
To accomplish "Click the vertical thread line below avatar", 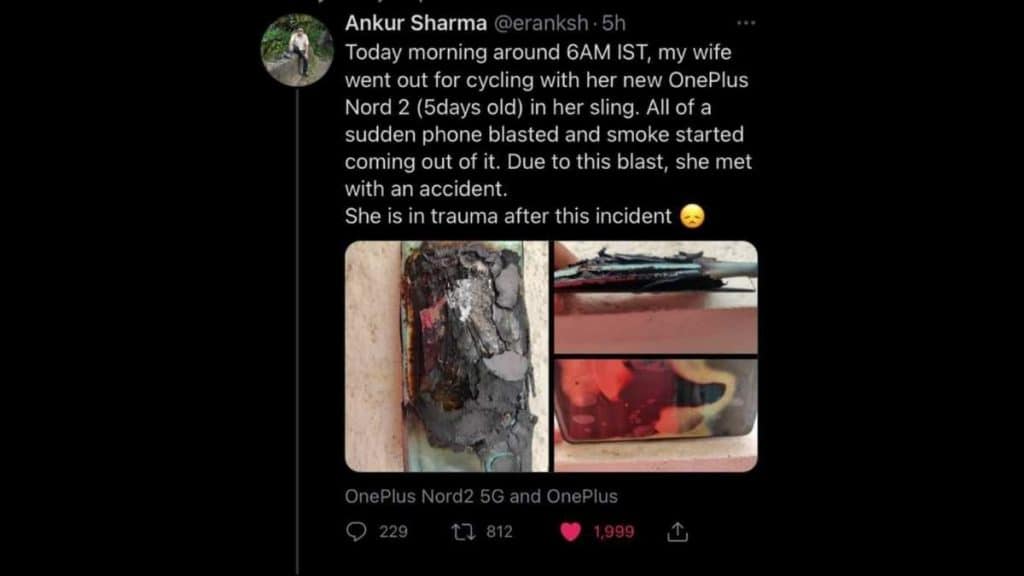I will tap(298, 332).
